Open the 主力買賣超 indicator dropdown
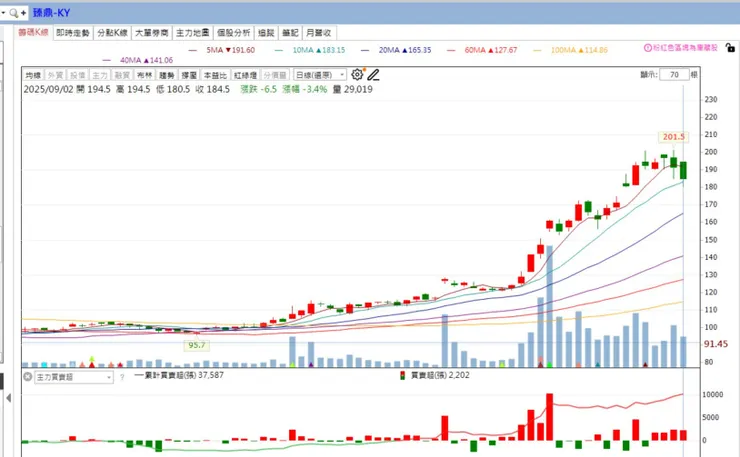 point(74,377)
